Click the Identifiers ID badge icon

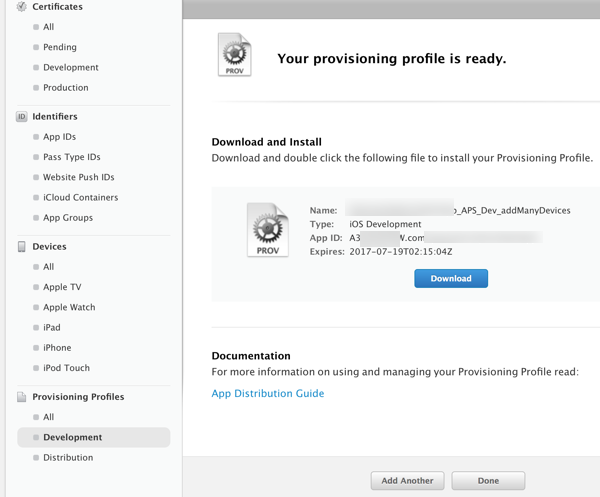(22, 117)
